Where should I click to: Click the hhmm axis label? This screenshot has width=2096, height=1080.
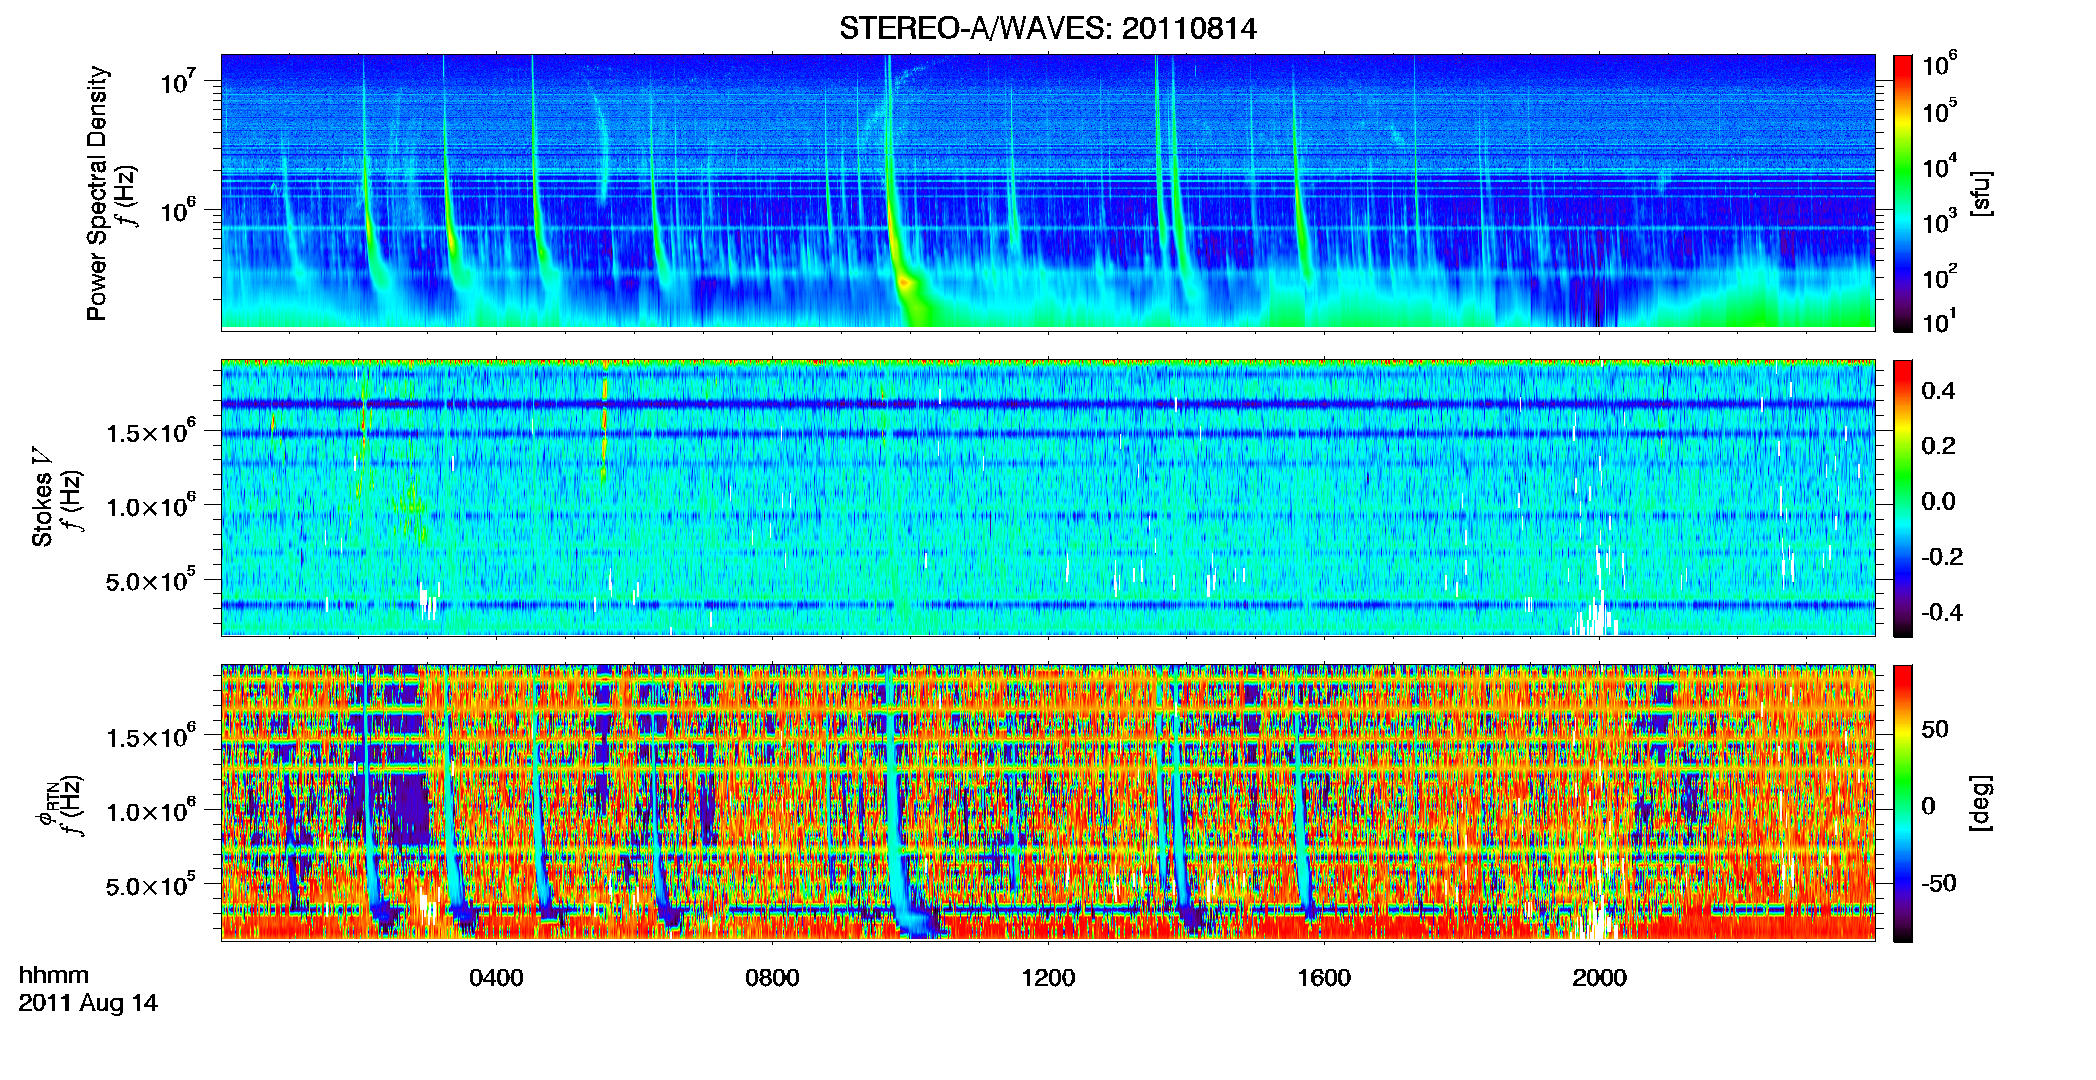tap(54, 976)
